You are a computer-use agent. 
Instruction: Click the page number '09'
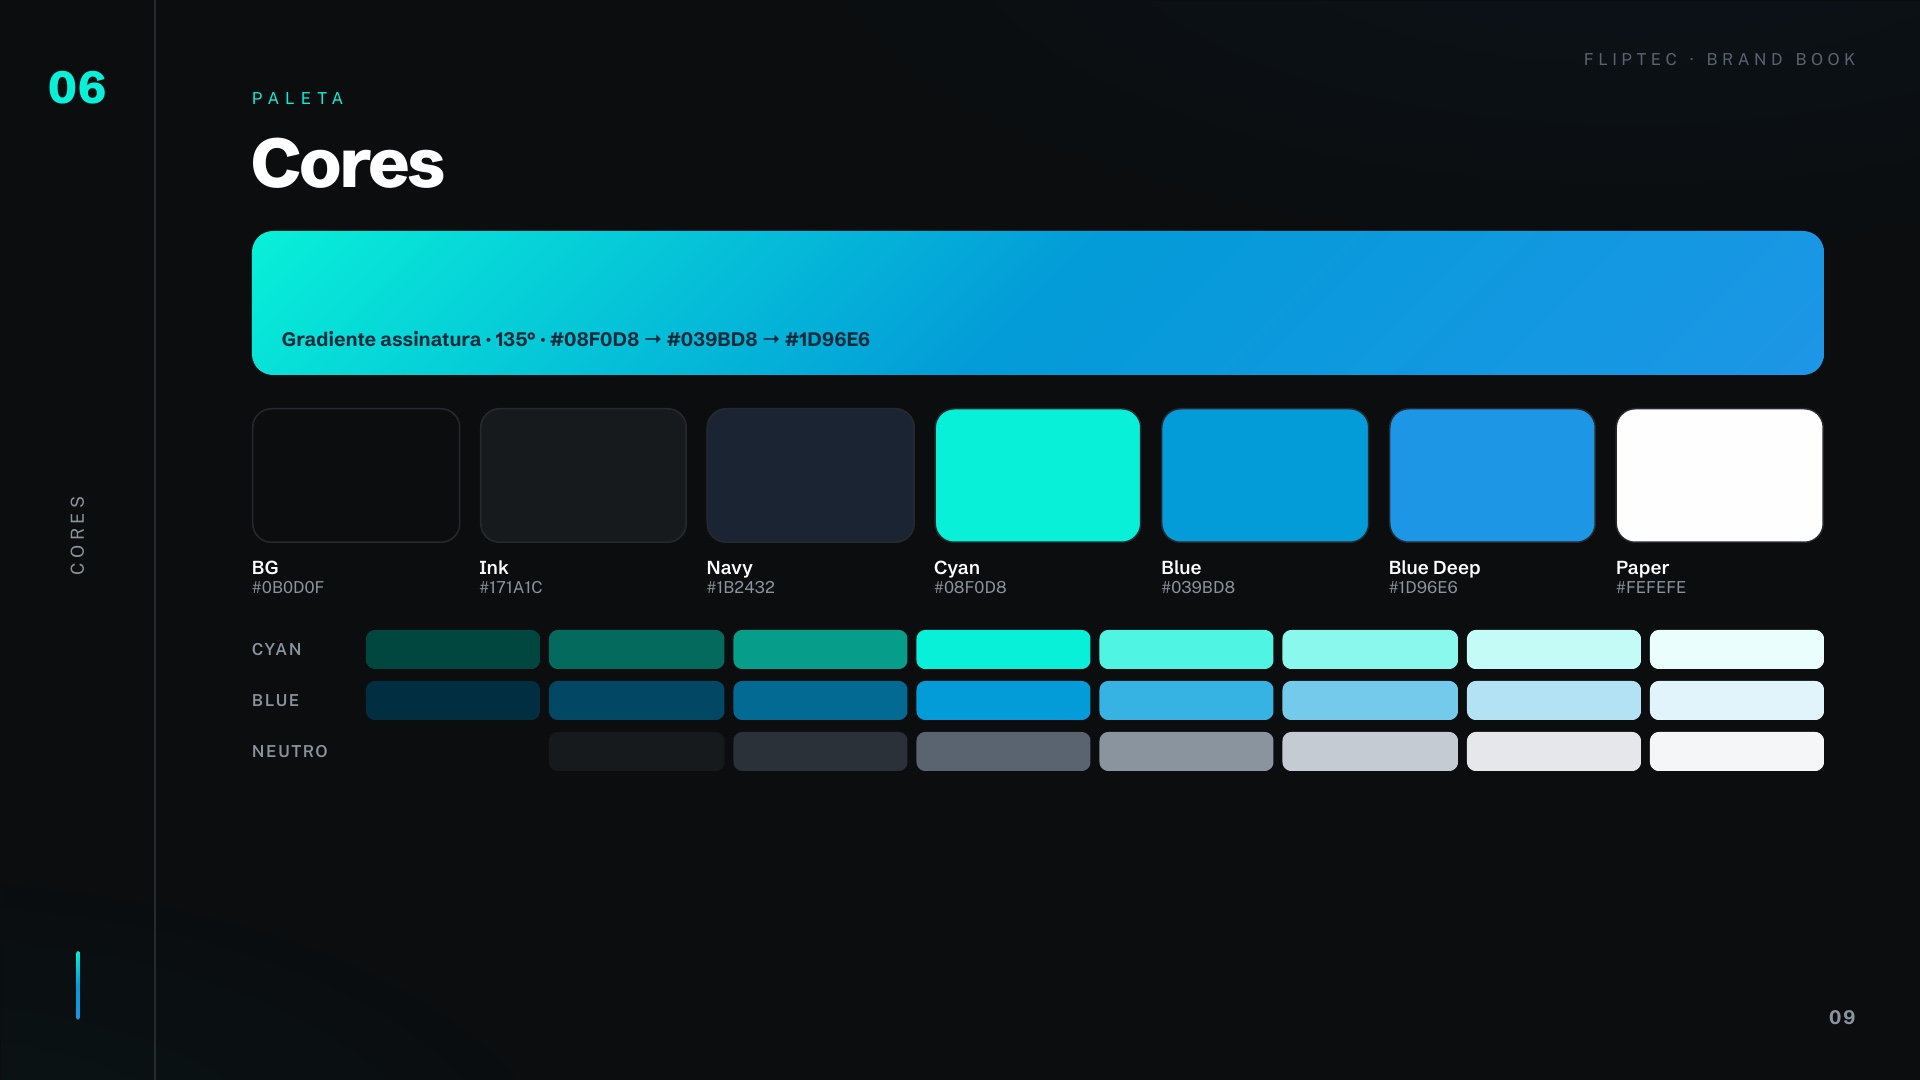(x=1842, y=1017)
